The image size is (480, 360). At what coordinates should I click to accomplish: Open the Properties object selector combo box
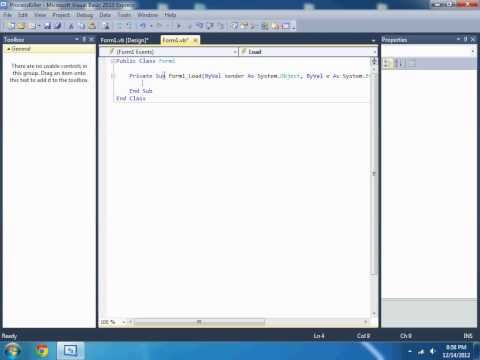pyautogui.click(x=429, y=51)
